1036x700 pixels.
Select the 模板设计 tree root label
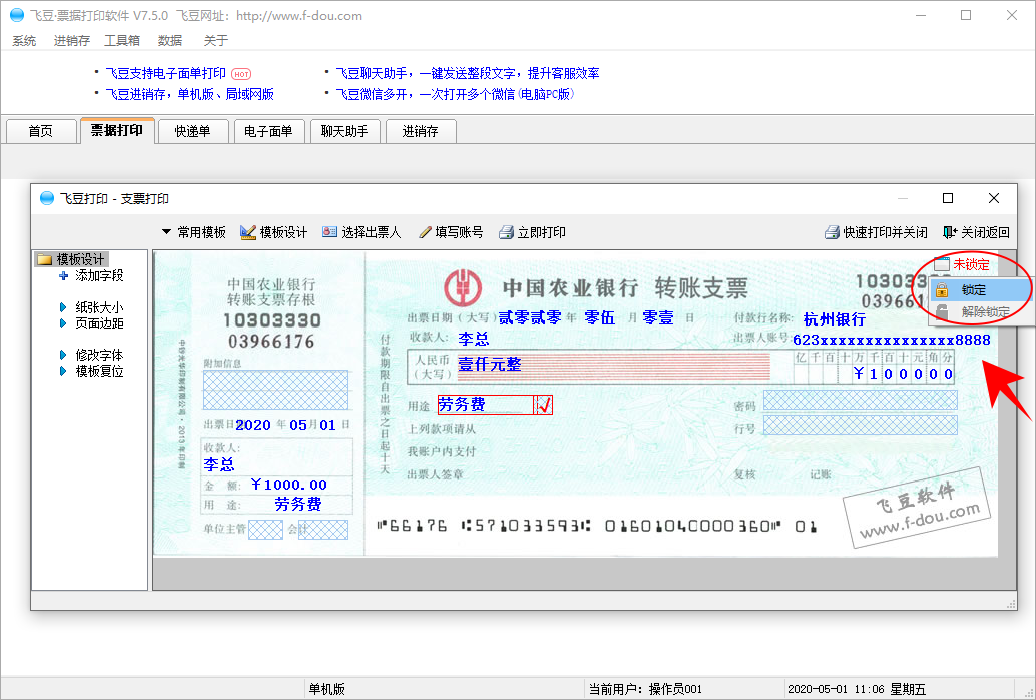click(x=81, y=259)
